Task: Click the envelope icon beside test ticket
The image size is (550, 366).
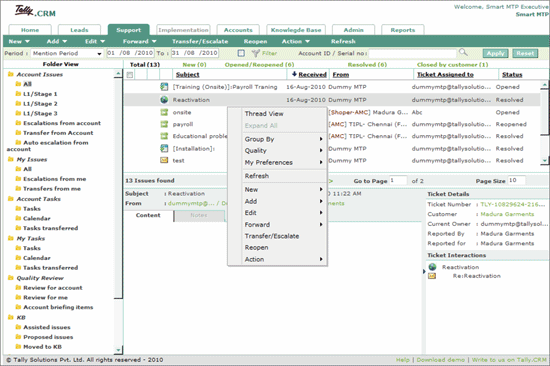Action: click(x=164, y=160)
